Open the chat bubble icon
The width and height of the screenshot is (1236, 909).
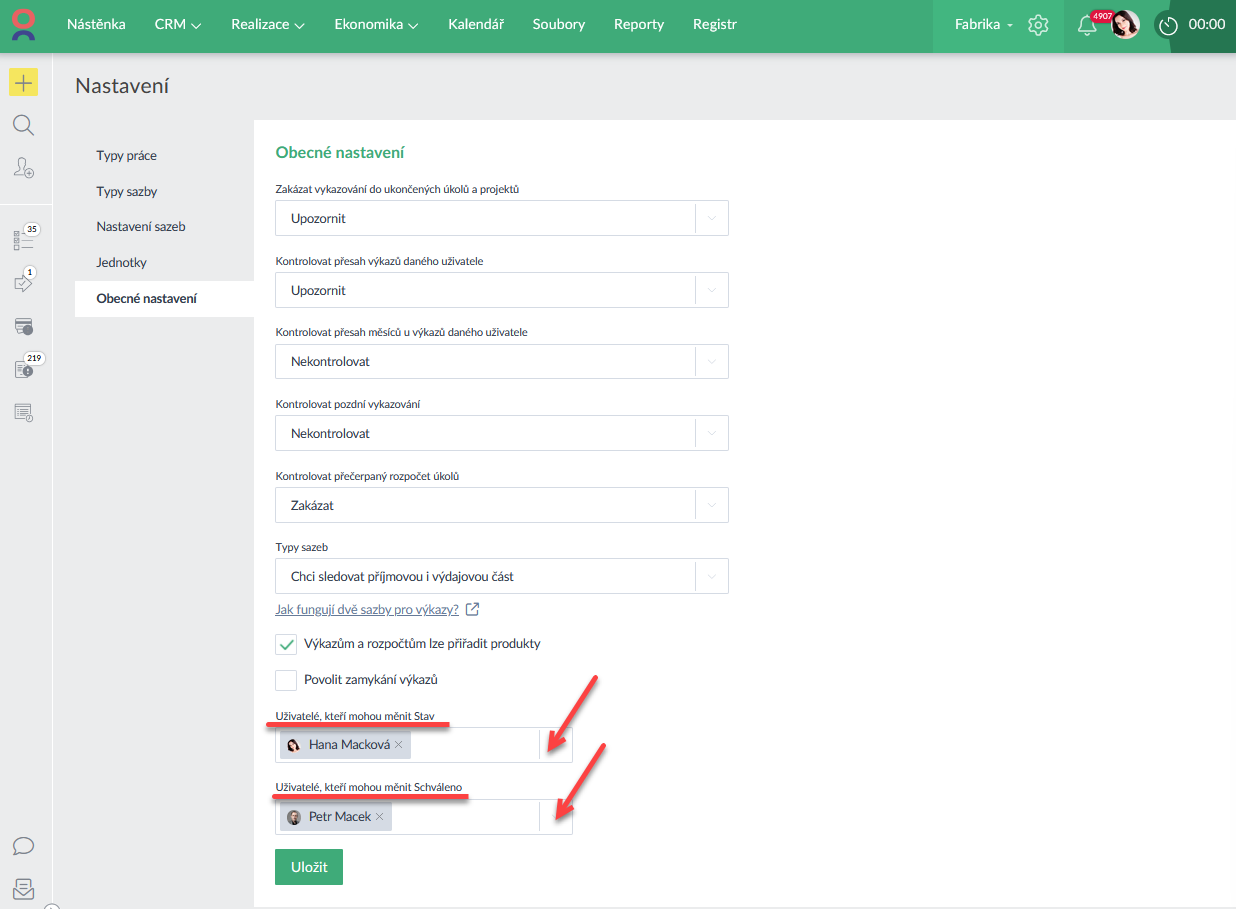(x=24, y=846)
